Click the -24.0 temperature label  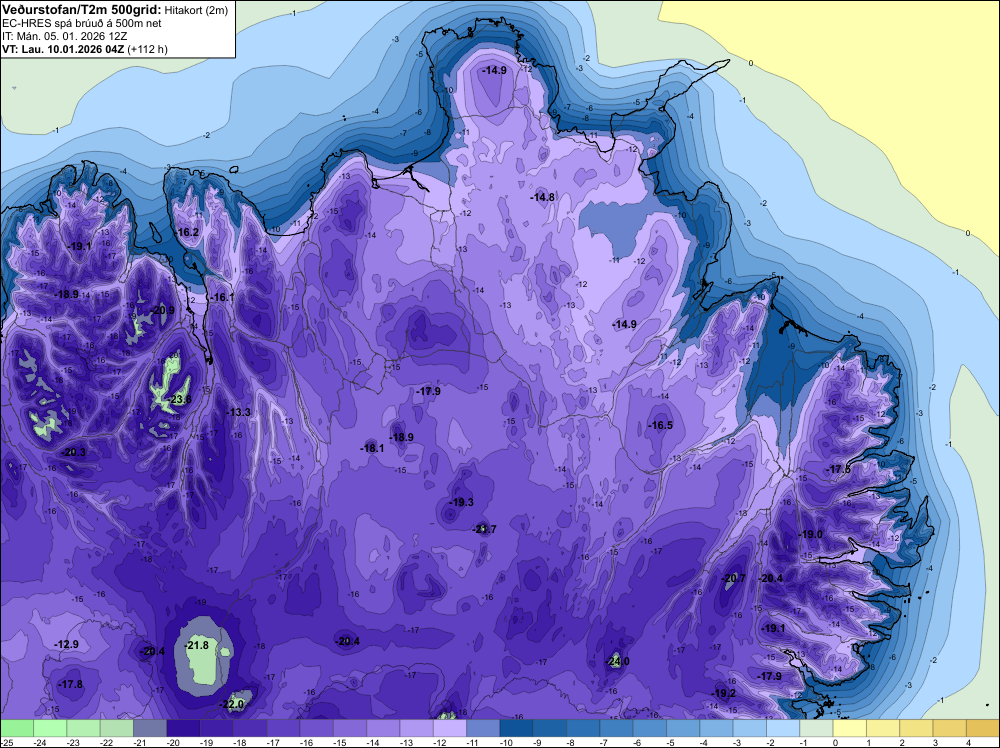pos(617,661)
